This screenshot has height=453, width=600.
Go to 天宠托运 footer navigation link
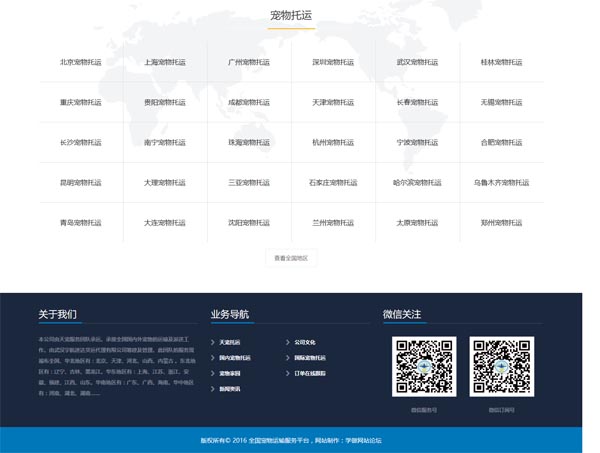click(230, 342)
